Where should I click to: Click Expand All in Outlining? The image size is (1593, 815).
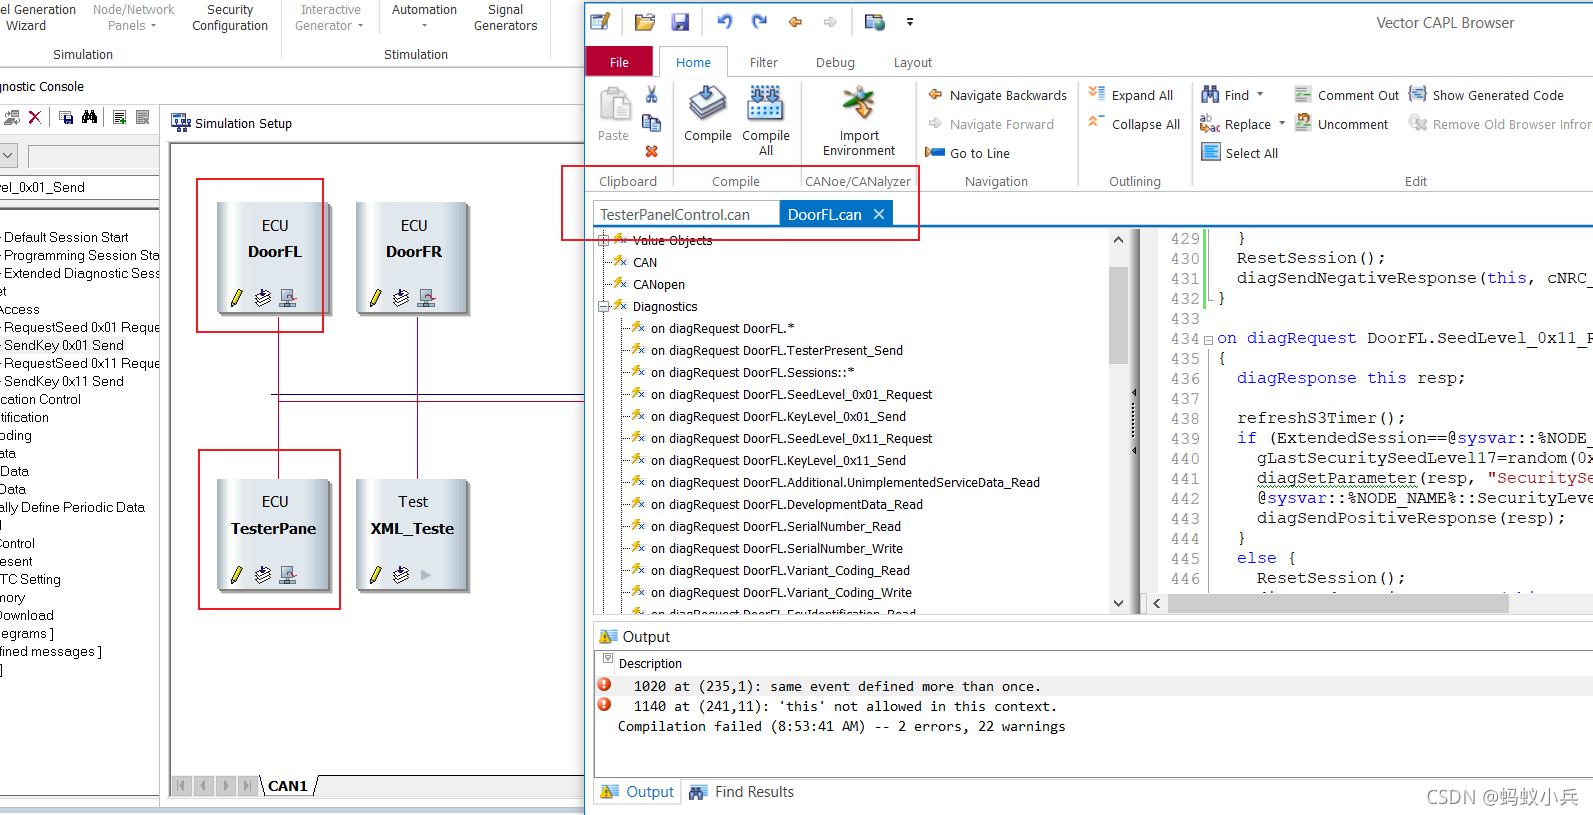[x=1131, y=95]
